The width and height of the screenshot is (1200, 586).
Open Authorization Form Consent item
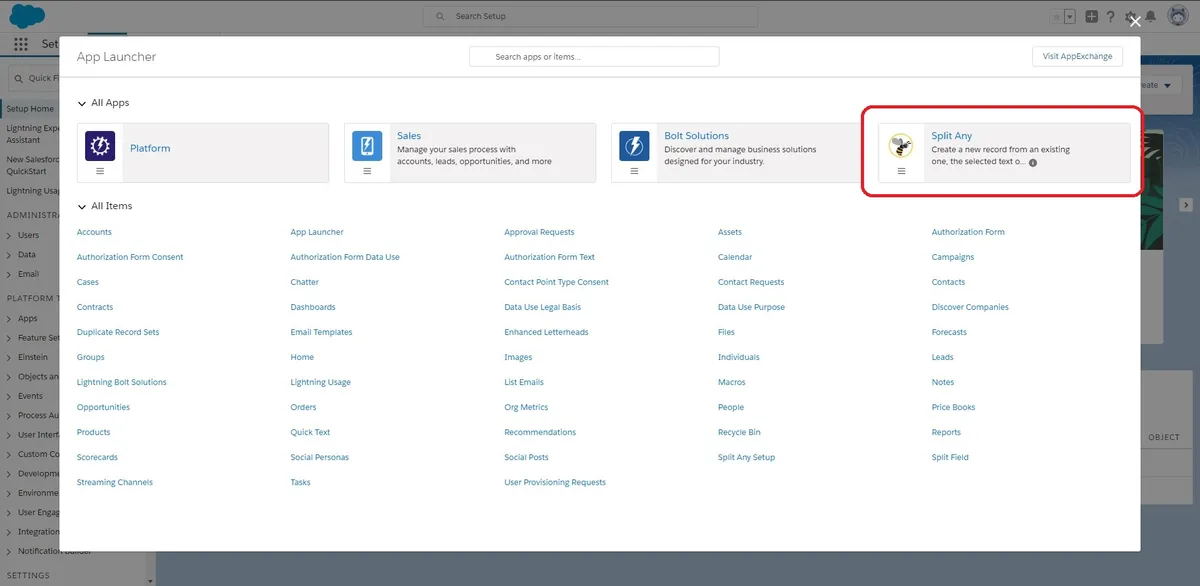(130, 257)
